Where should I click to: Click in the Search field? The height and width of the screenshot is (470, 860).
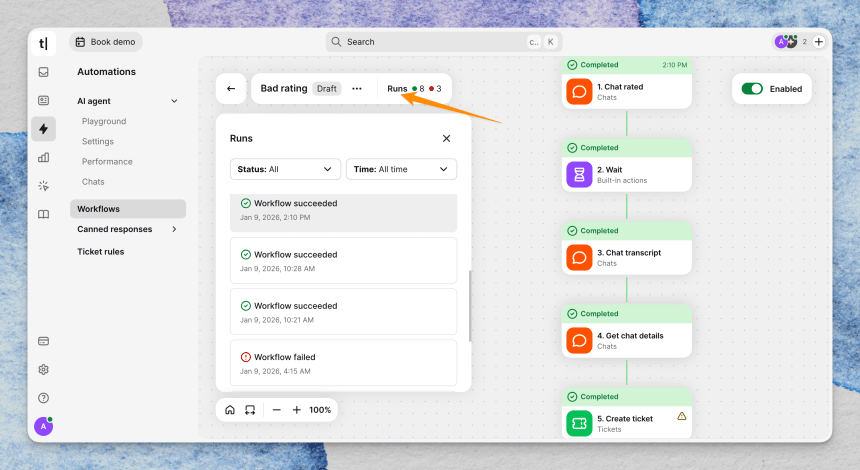[444, 42]
